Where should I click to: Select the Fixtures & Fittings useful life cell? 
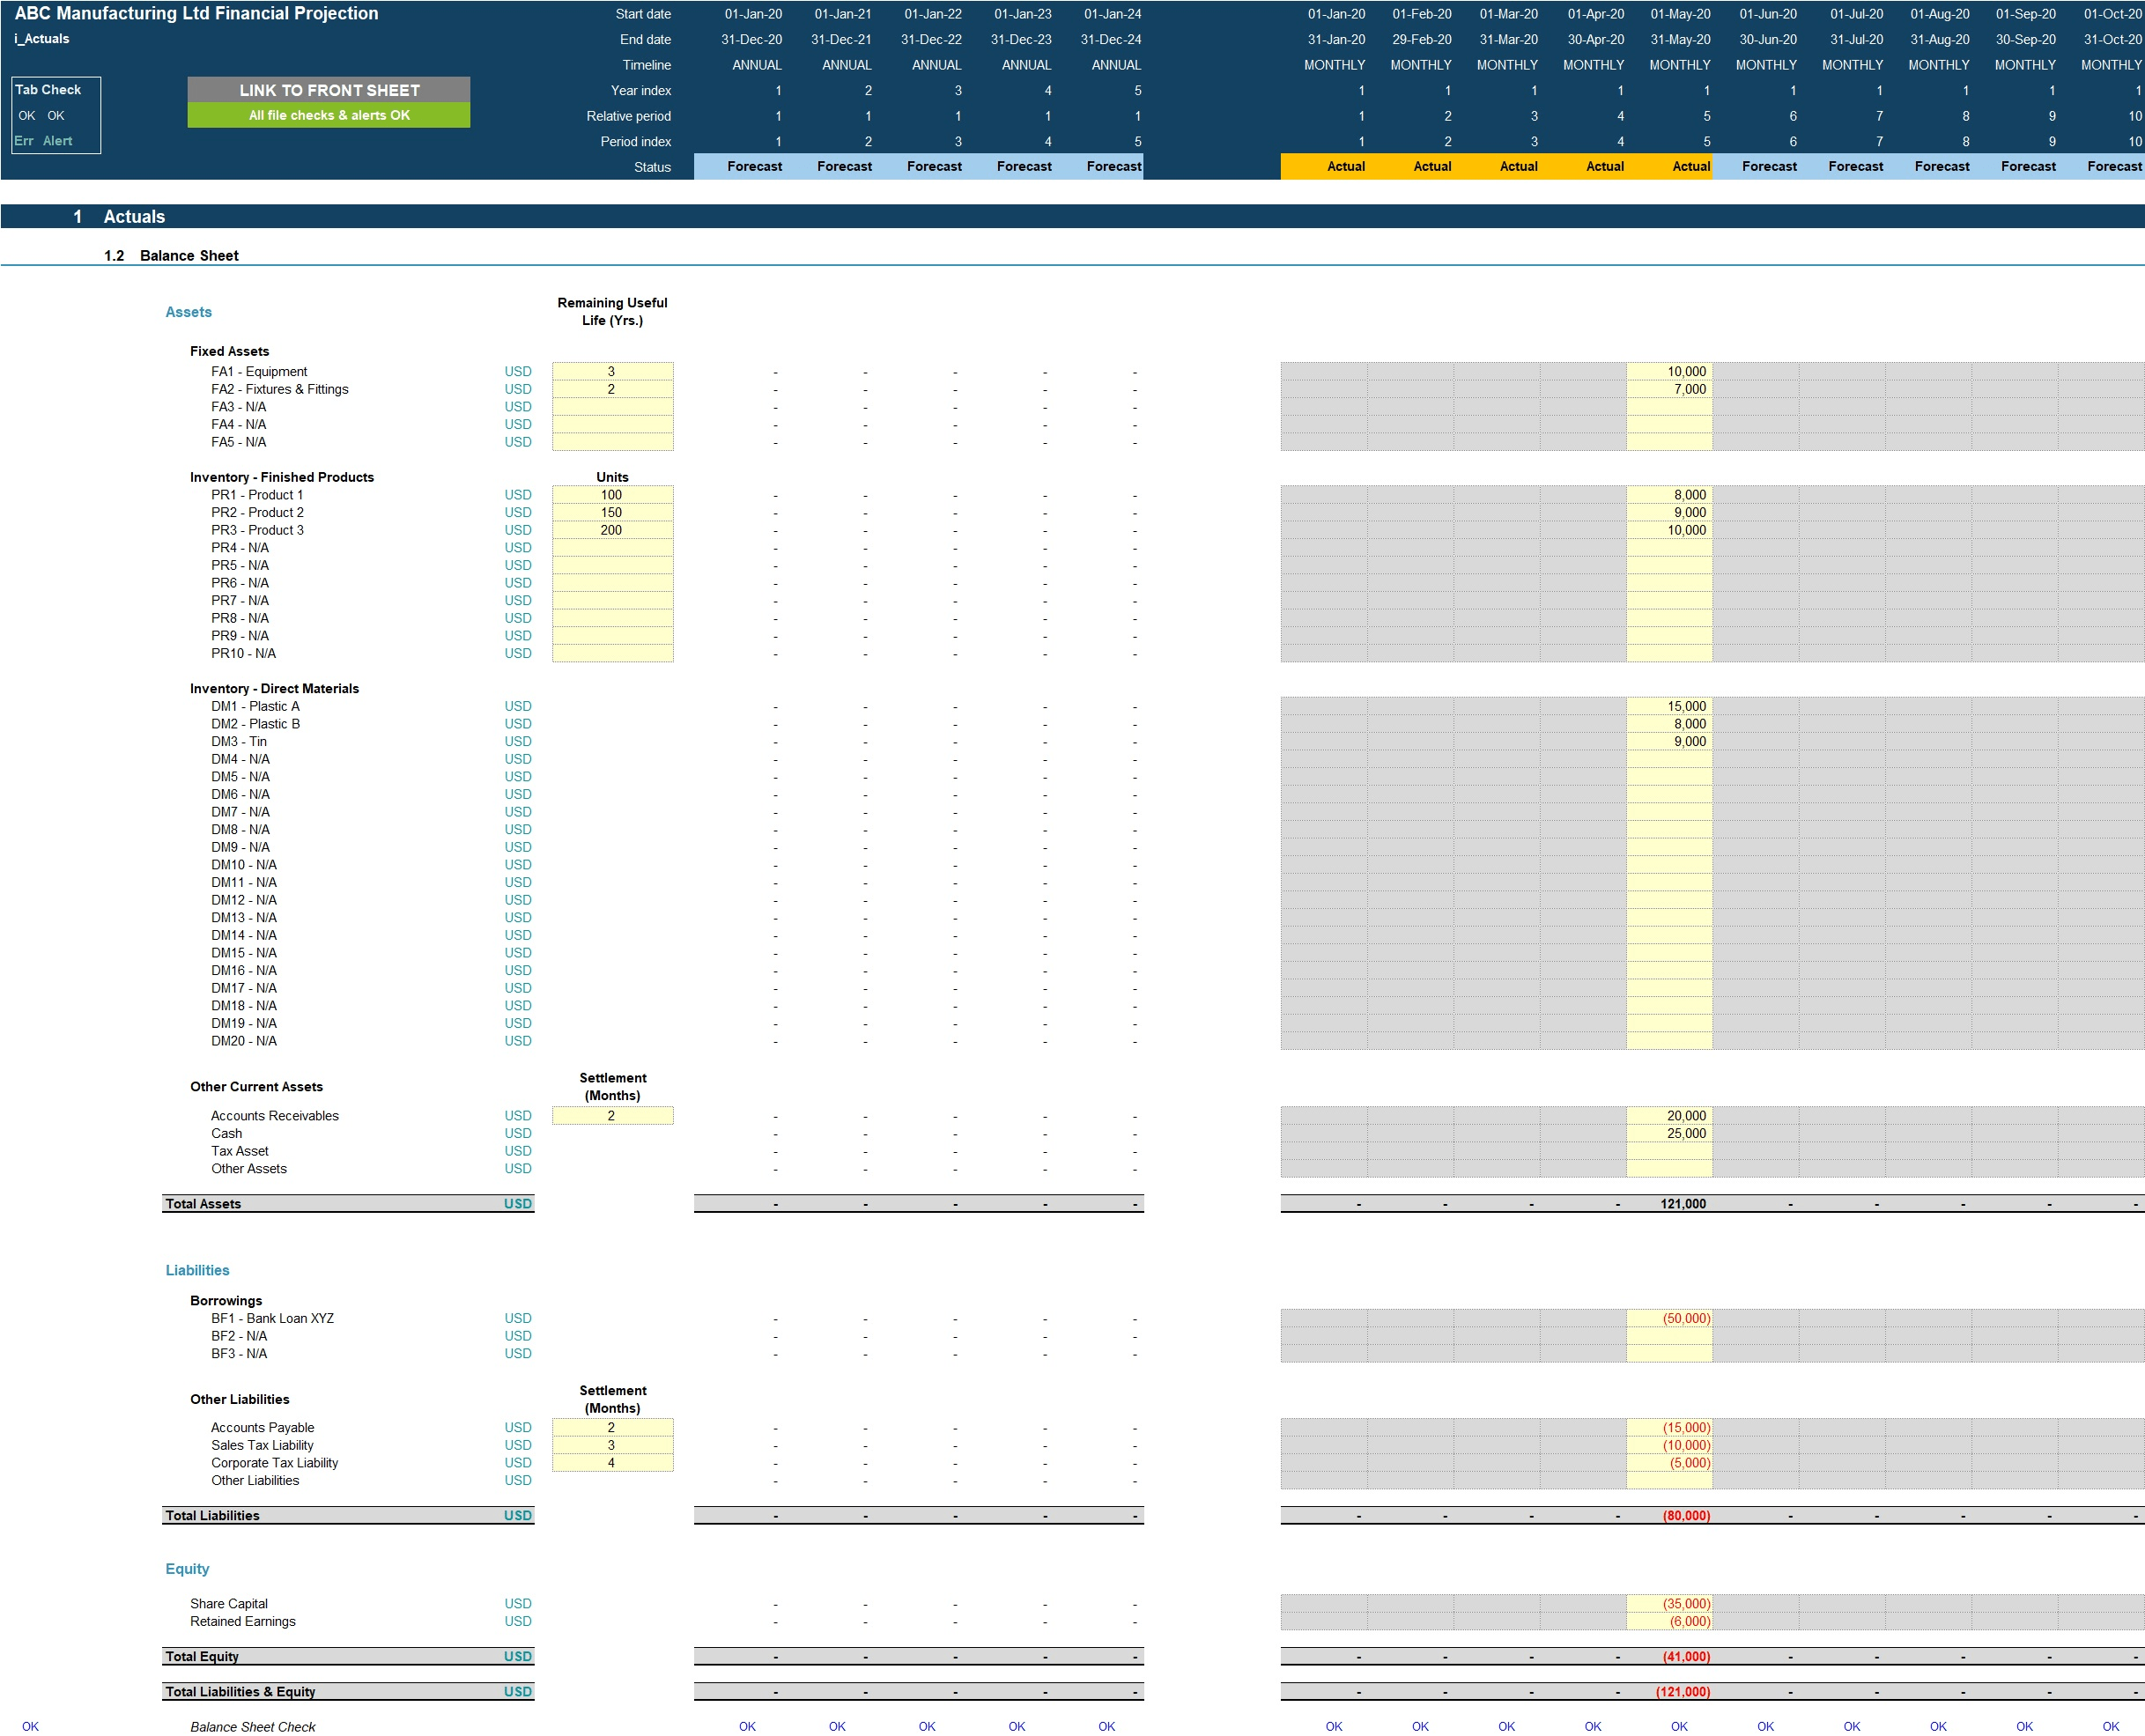click(x=612, y=388)
